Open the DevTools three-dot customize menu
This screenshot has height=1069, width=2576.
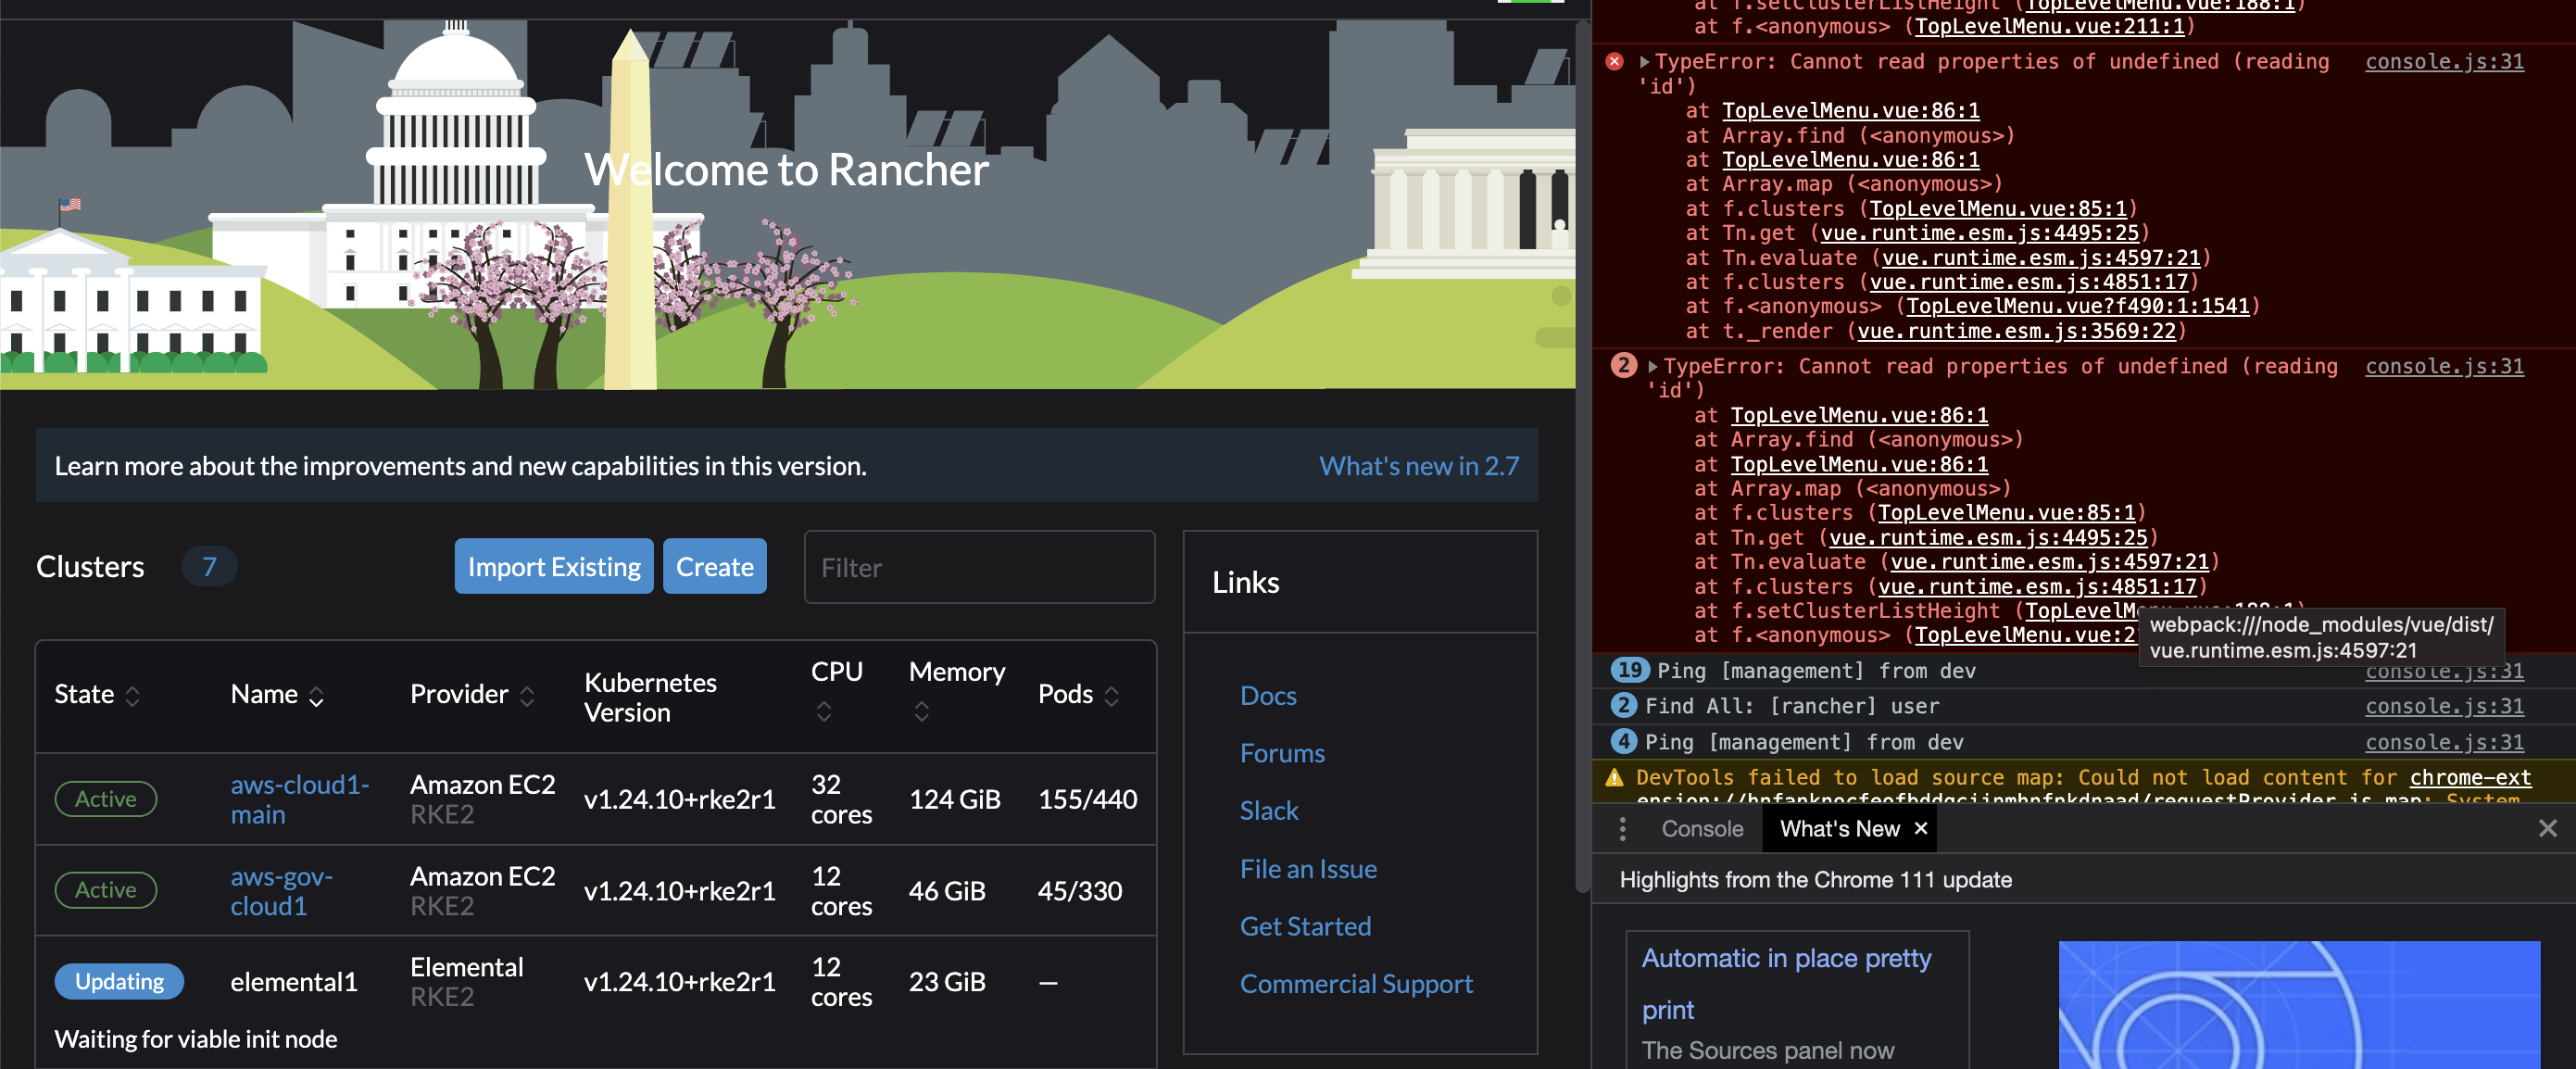point(1622,828)
